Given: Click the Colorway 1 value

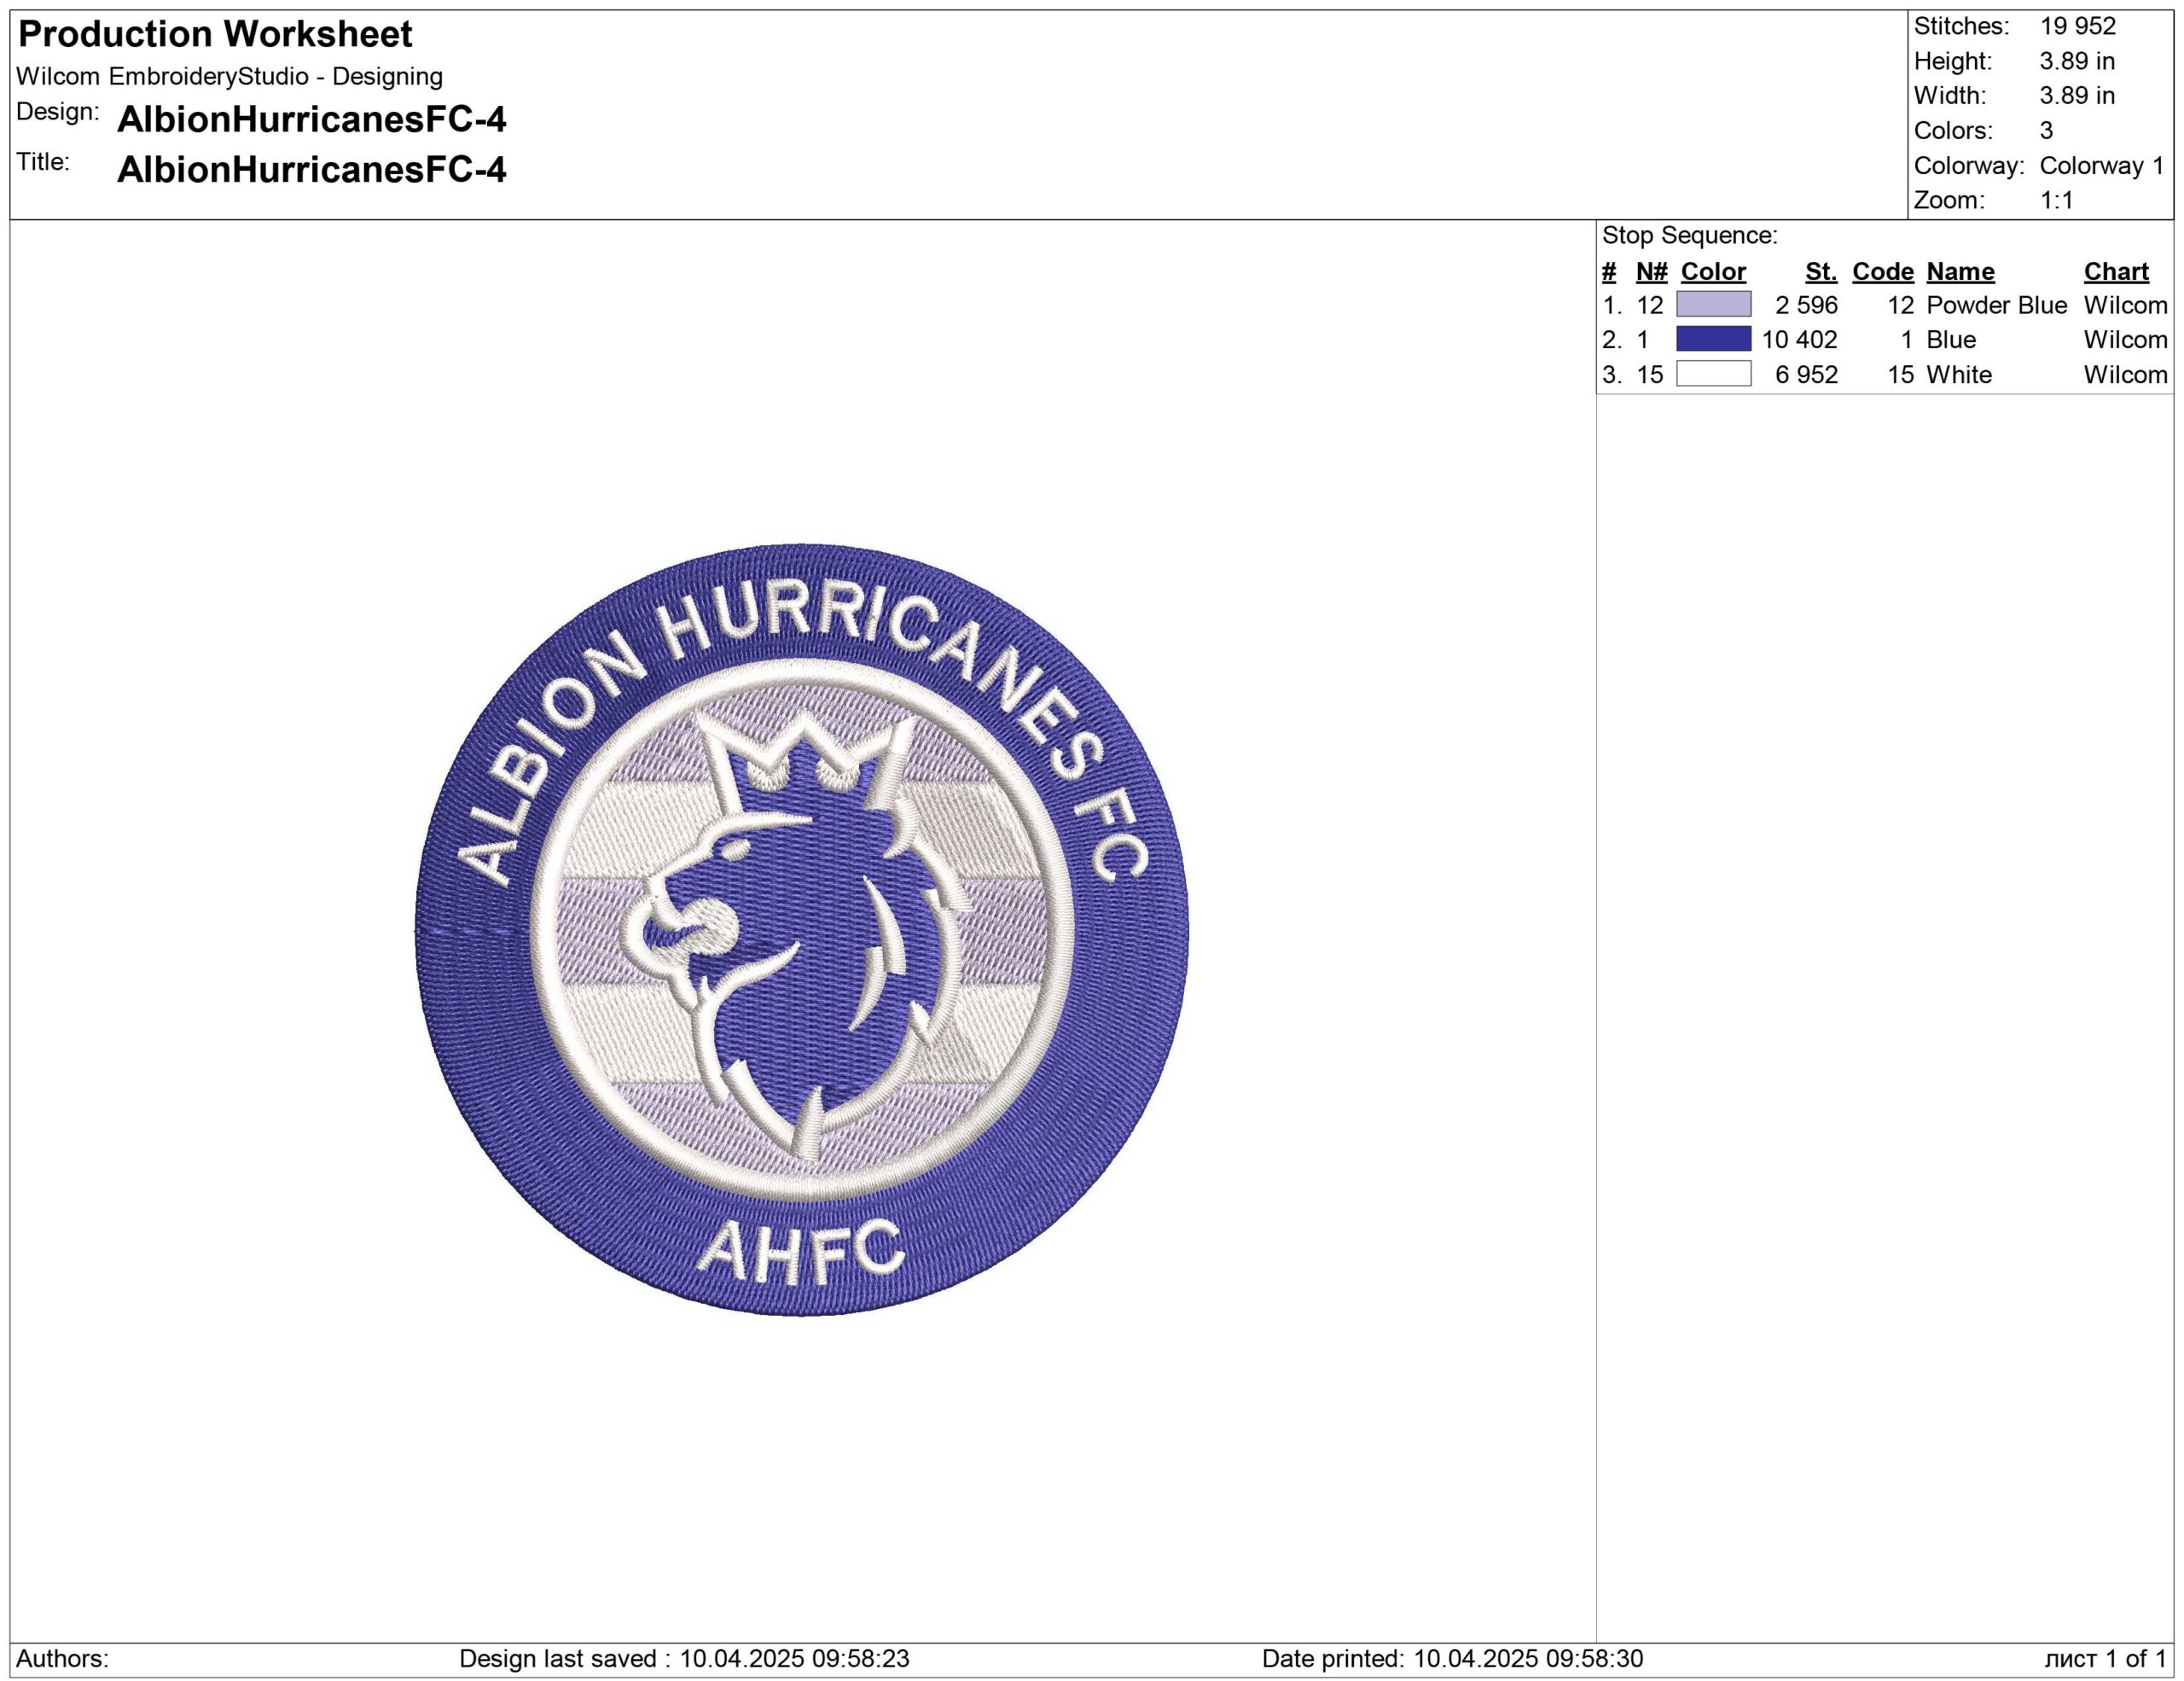Looking at the screenshot, I should click(2101, 166).
